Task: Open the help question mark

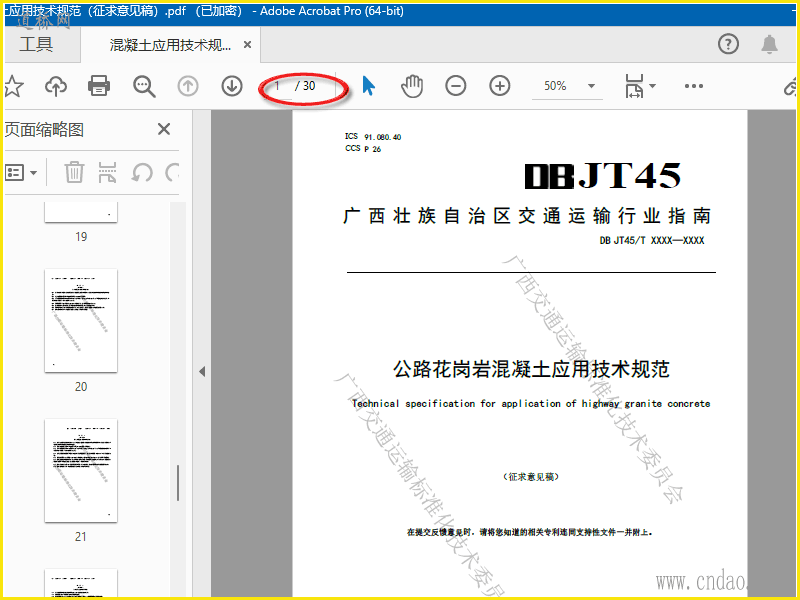Action: [x=728, y=44]
